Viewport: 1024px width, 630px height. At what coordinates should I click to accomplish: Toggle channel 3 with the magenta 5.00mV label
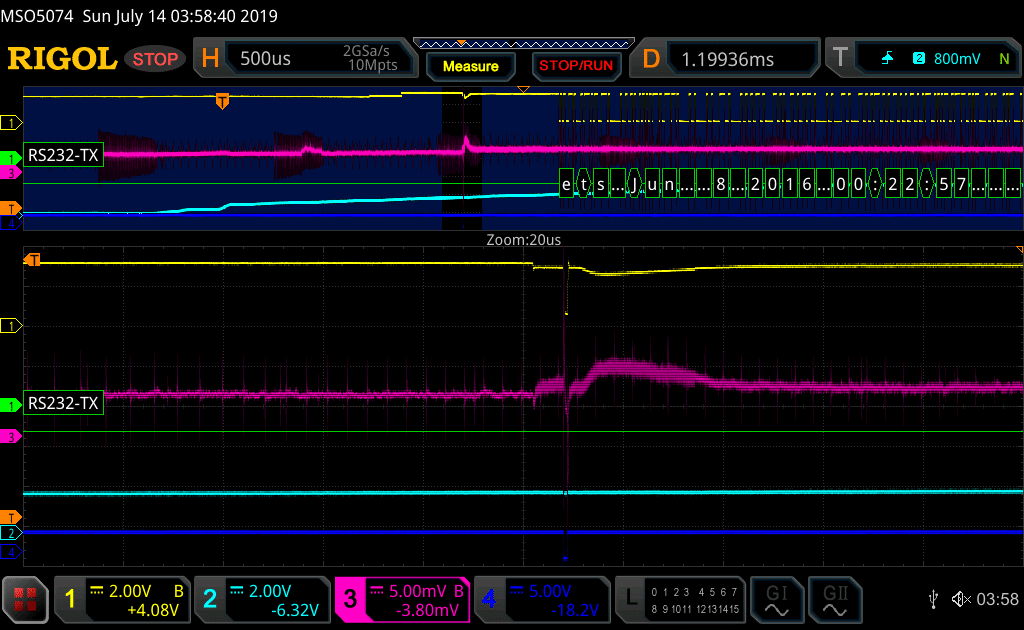coord(401,599)
